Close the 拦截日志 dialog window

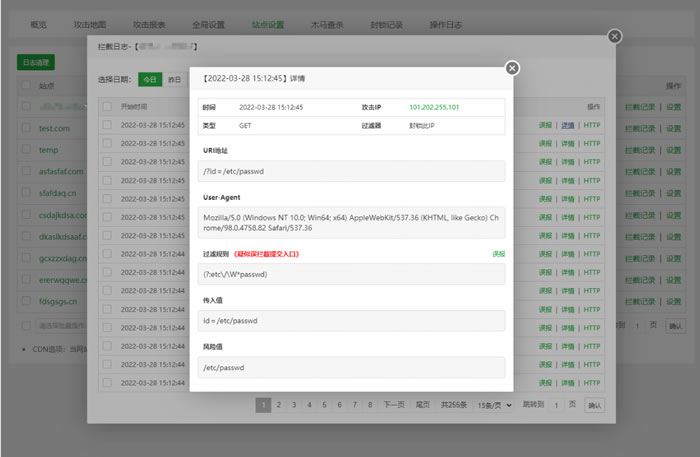pyautogui.click(x=614, y=36)
